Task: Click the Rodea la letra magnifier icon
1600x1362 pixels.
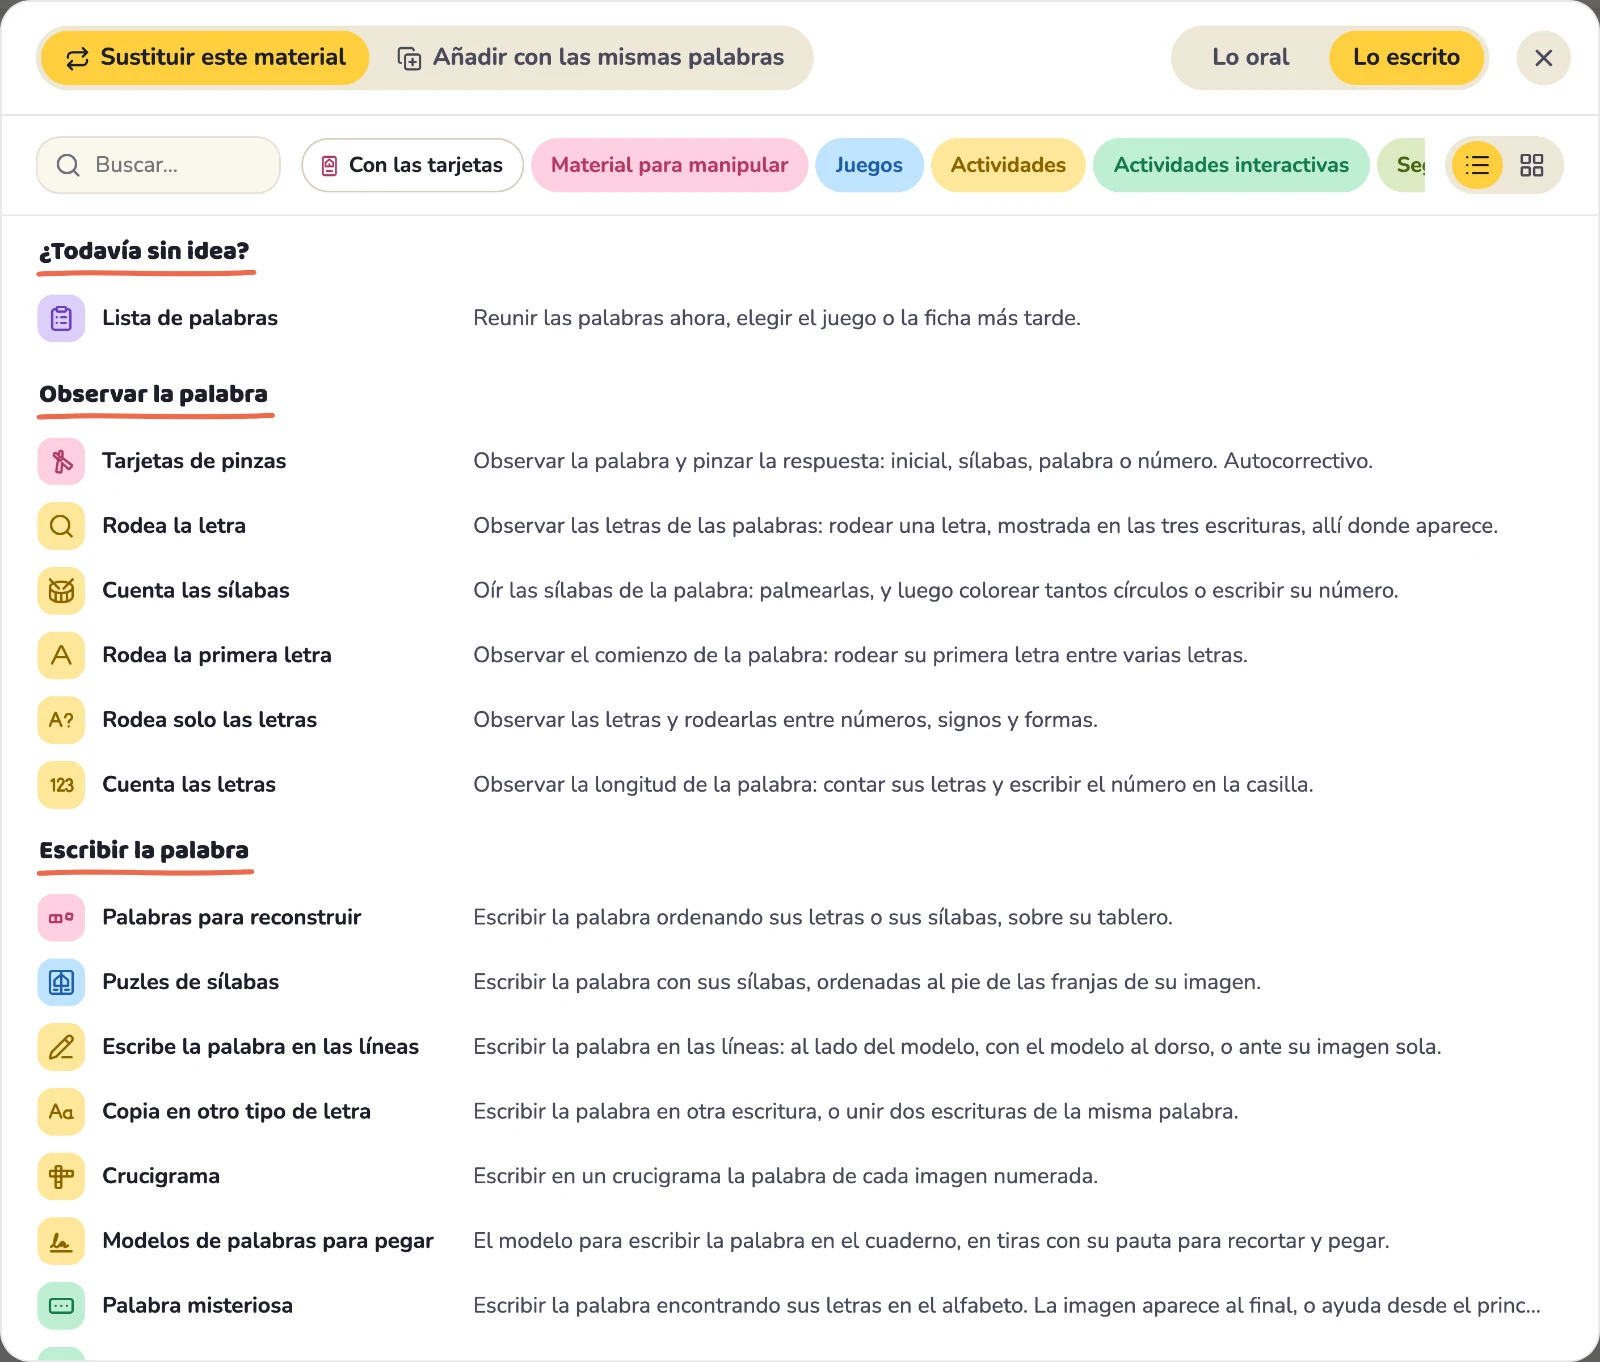Action: tap(61, 526)
